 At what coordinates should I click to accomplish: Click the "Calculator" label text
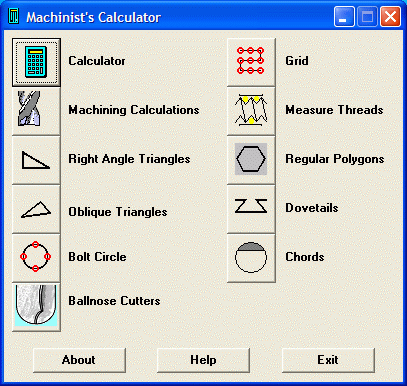(97, 61)
